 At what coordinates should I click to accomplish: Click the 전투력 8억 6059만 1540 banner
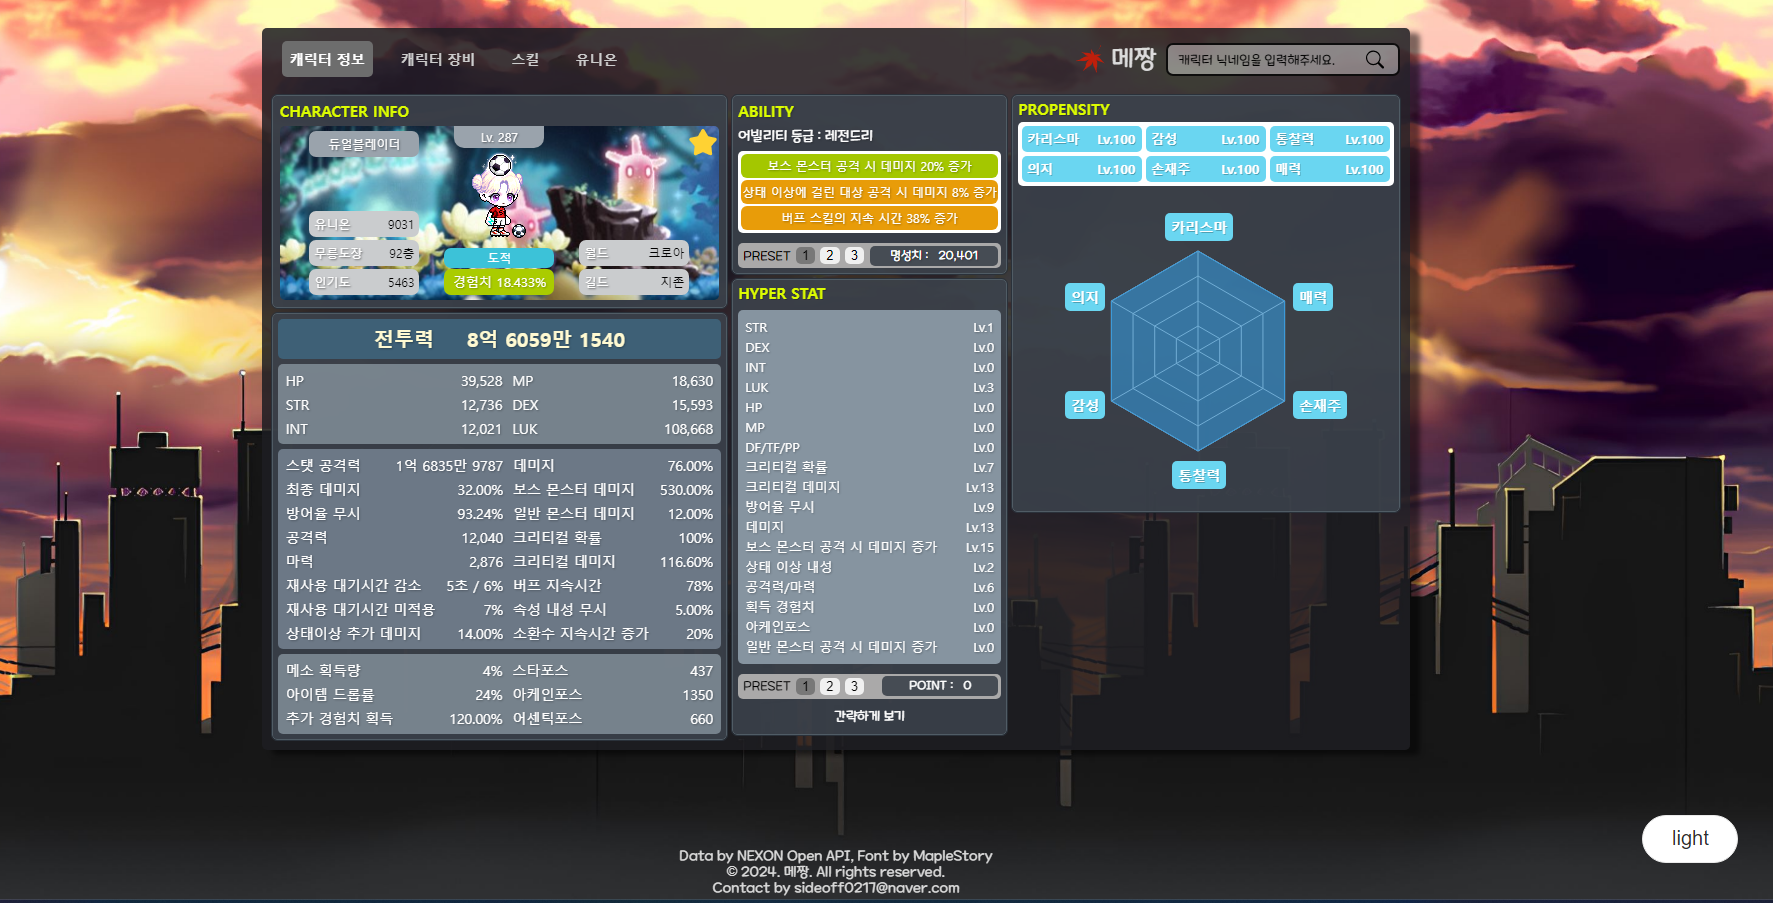click(x=499, y=340)
